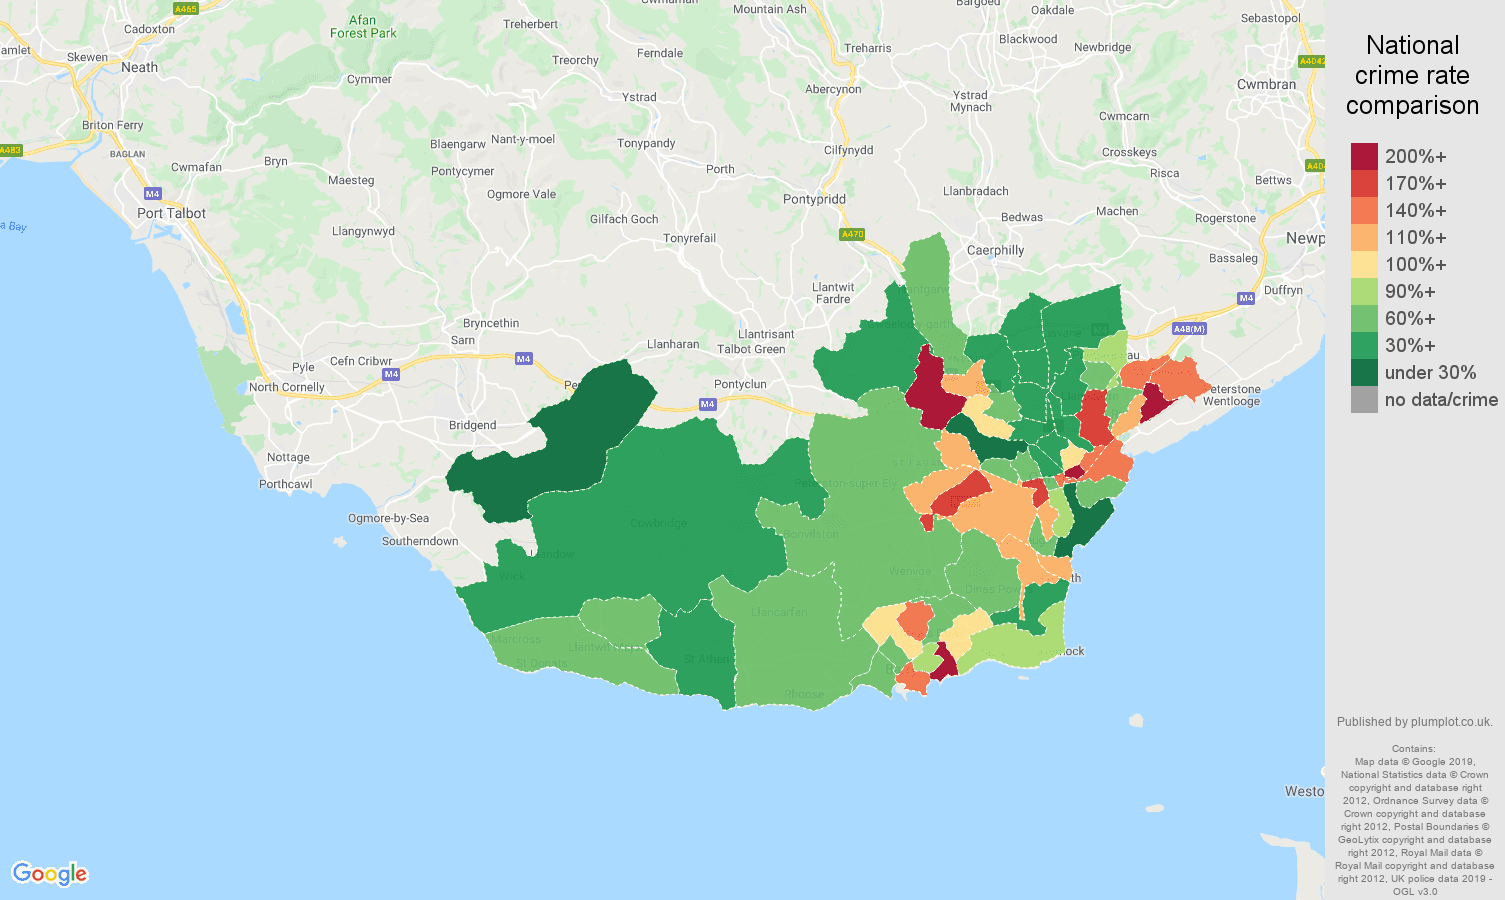Screen dimensions: 1505x900
Task: Click the Rogerstone label
Action: (1225, 218)
